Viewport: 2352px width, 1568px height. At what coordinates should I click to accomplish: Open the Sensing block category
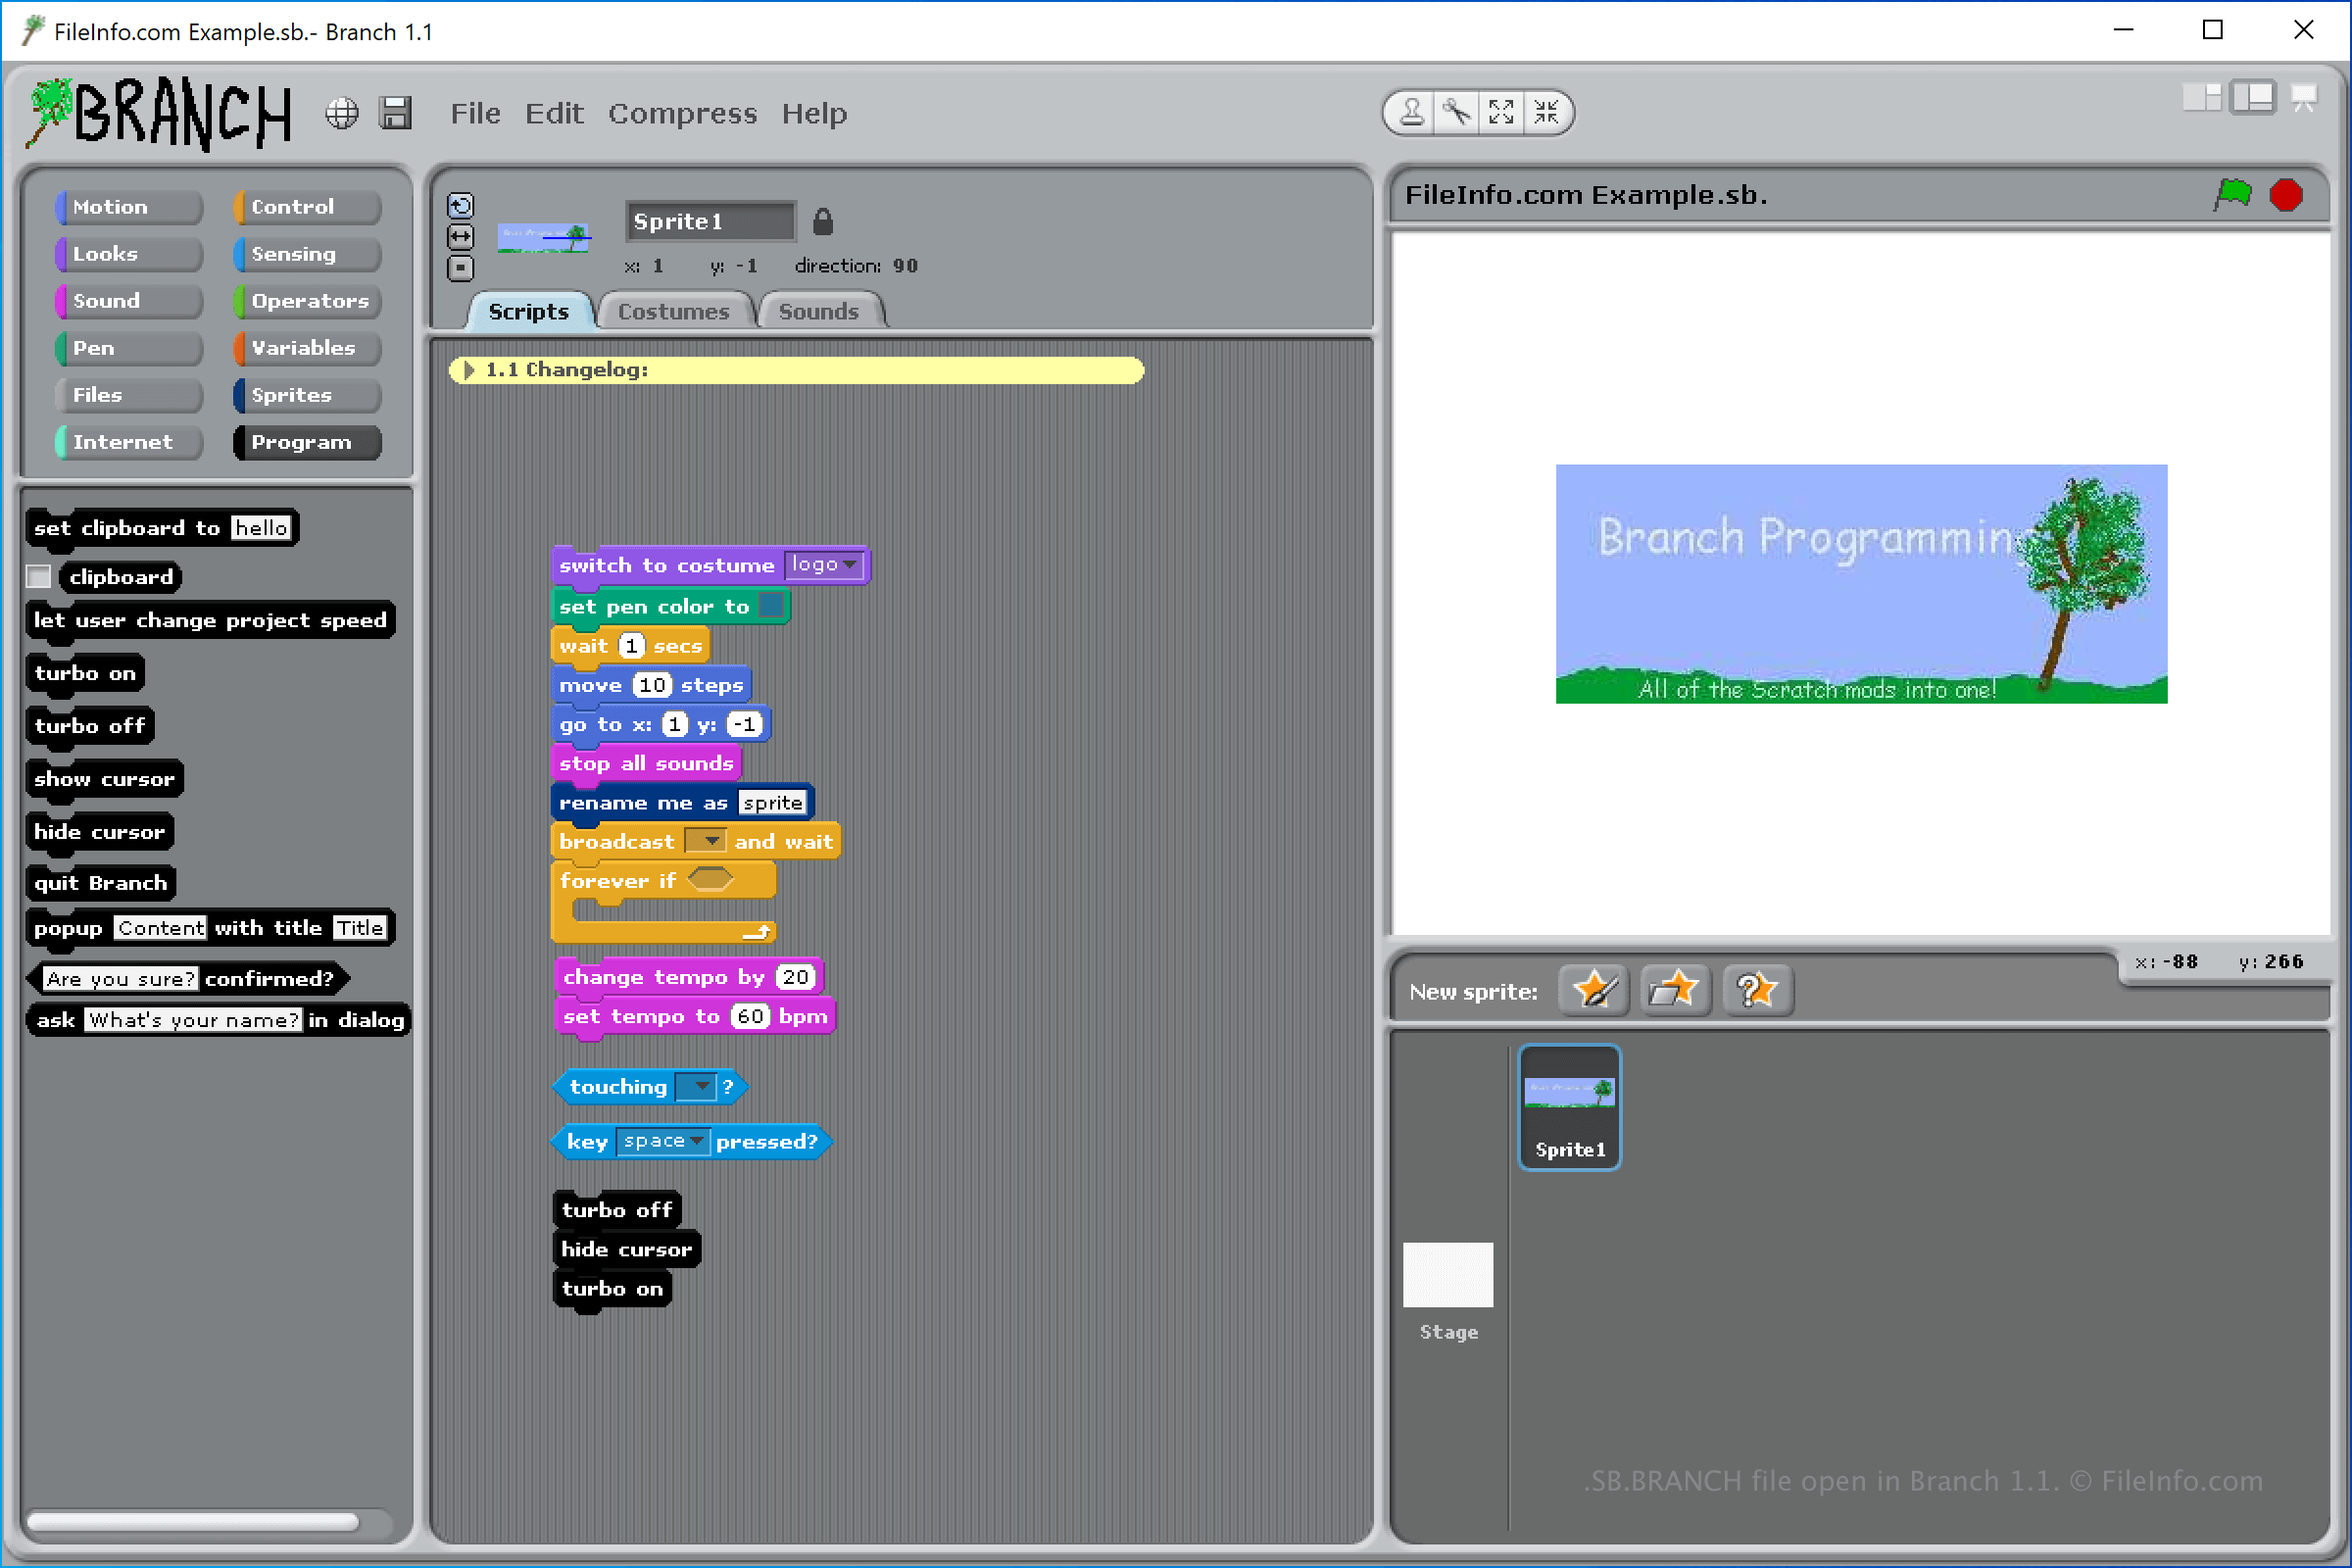tap(307, 254)
